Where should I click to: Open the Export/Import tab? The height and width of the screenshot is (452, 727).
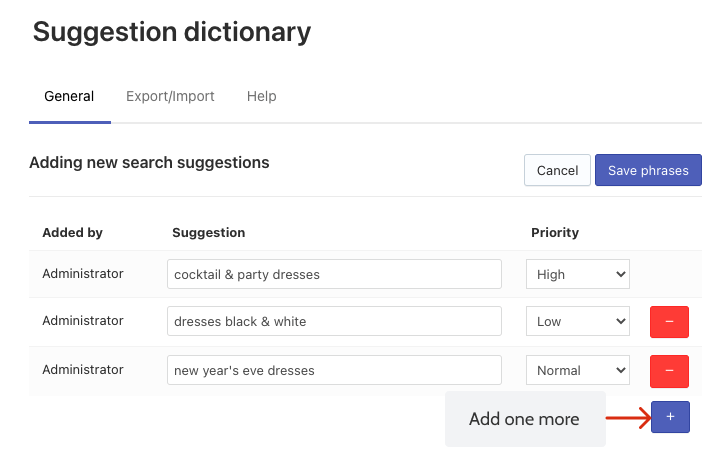point(170,96)
